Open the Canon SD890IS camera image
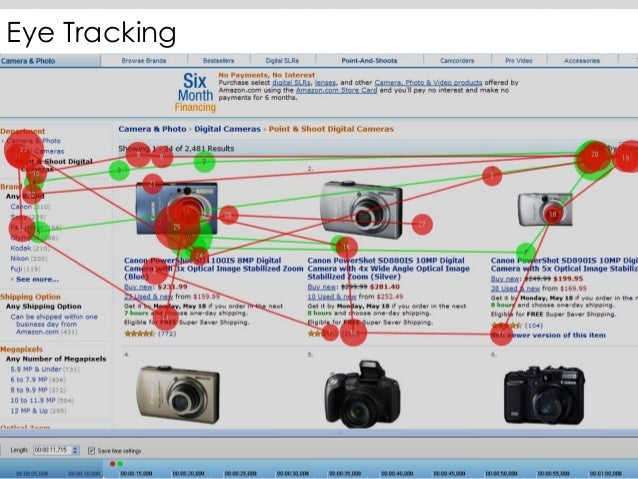The image size is (638, 479). pos(544,210)
